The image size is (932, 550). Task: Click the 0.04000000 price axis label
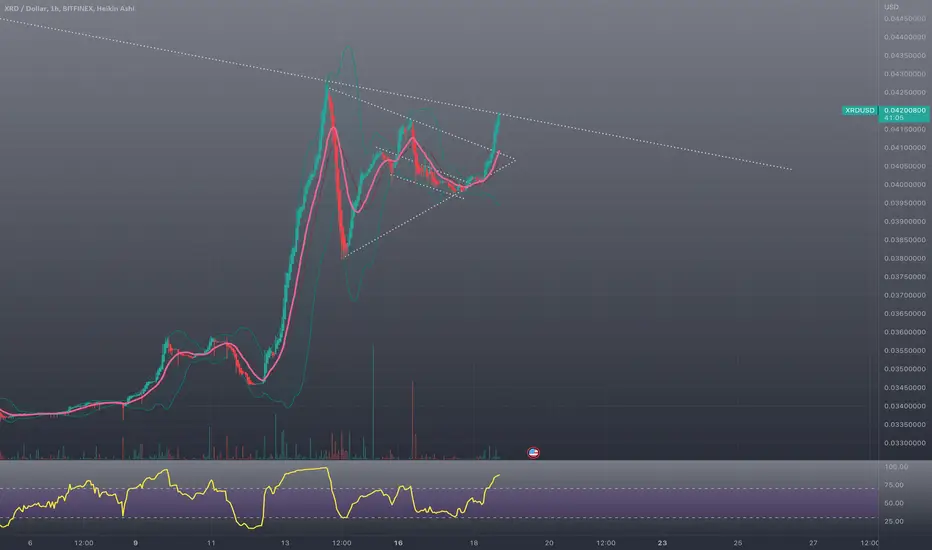coord(904,185)
